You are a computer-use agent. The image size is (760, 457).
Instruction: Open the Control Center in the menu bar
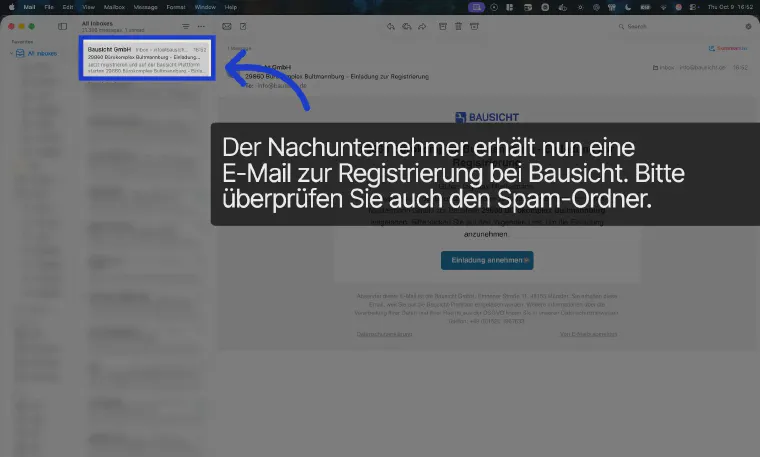click(694, 7)
